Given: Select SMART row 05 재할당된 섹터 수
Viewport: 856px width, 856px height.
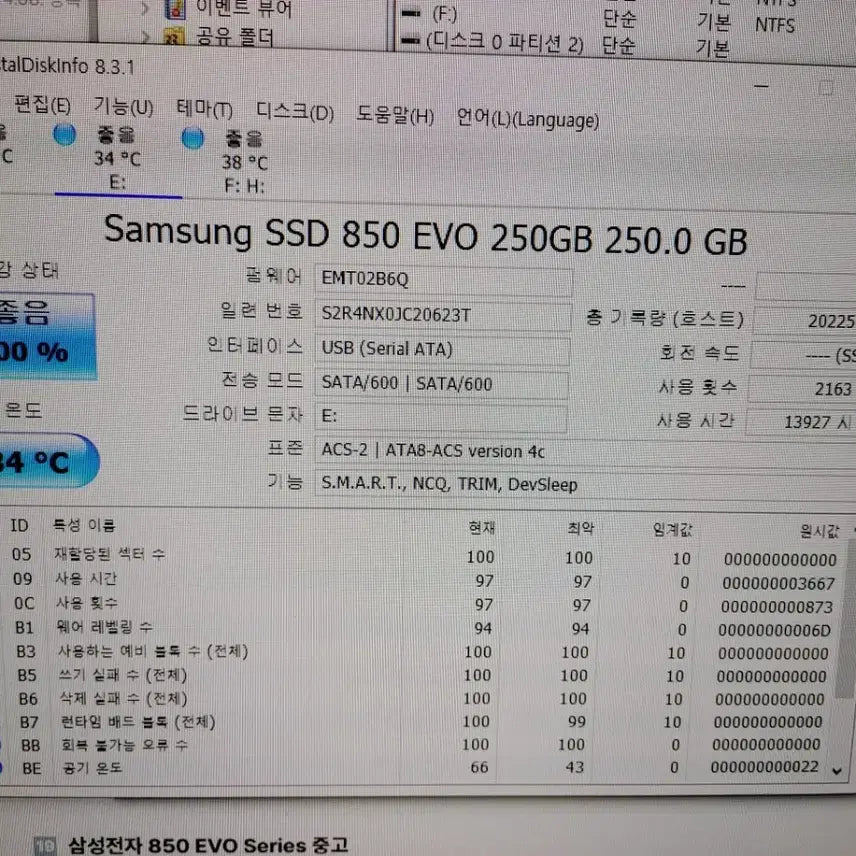Looking at the screenshot, I should click(424, 556).
